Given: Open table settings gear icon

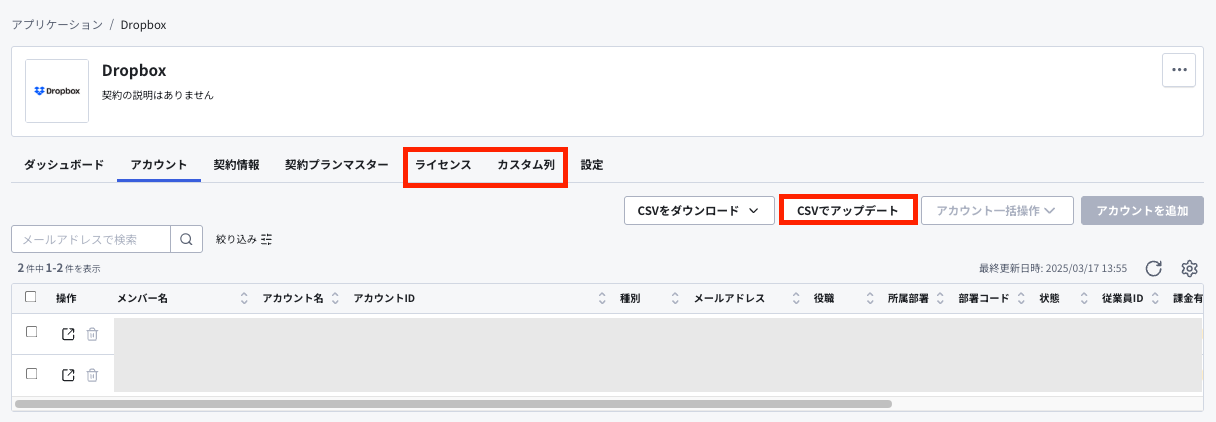Looking at the screenshot, I should click(1189, 268).
